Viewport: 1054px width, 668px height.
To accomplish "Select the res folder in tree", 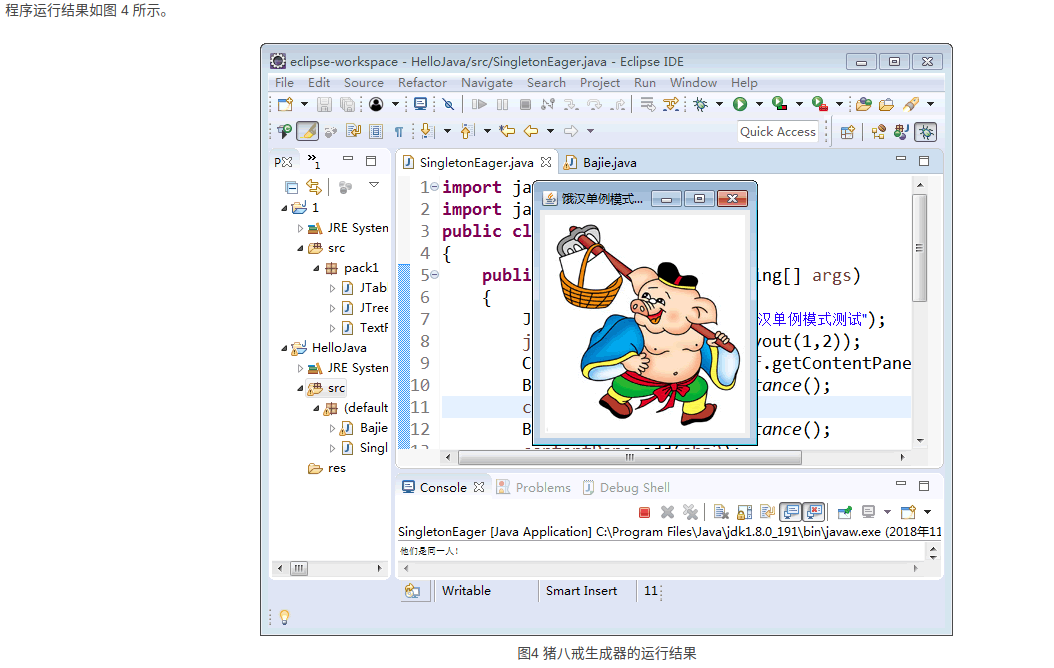I will [327, 468].
